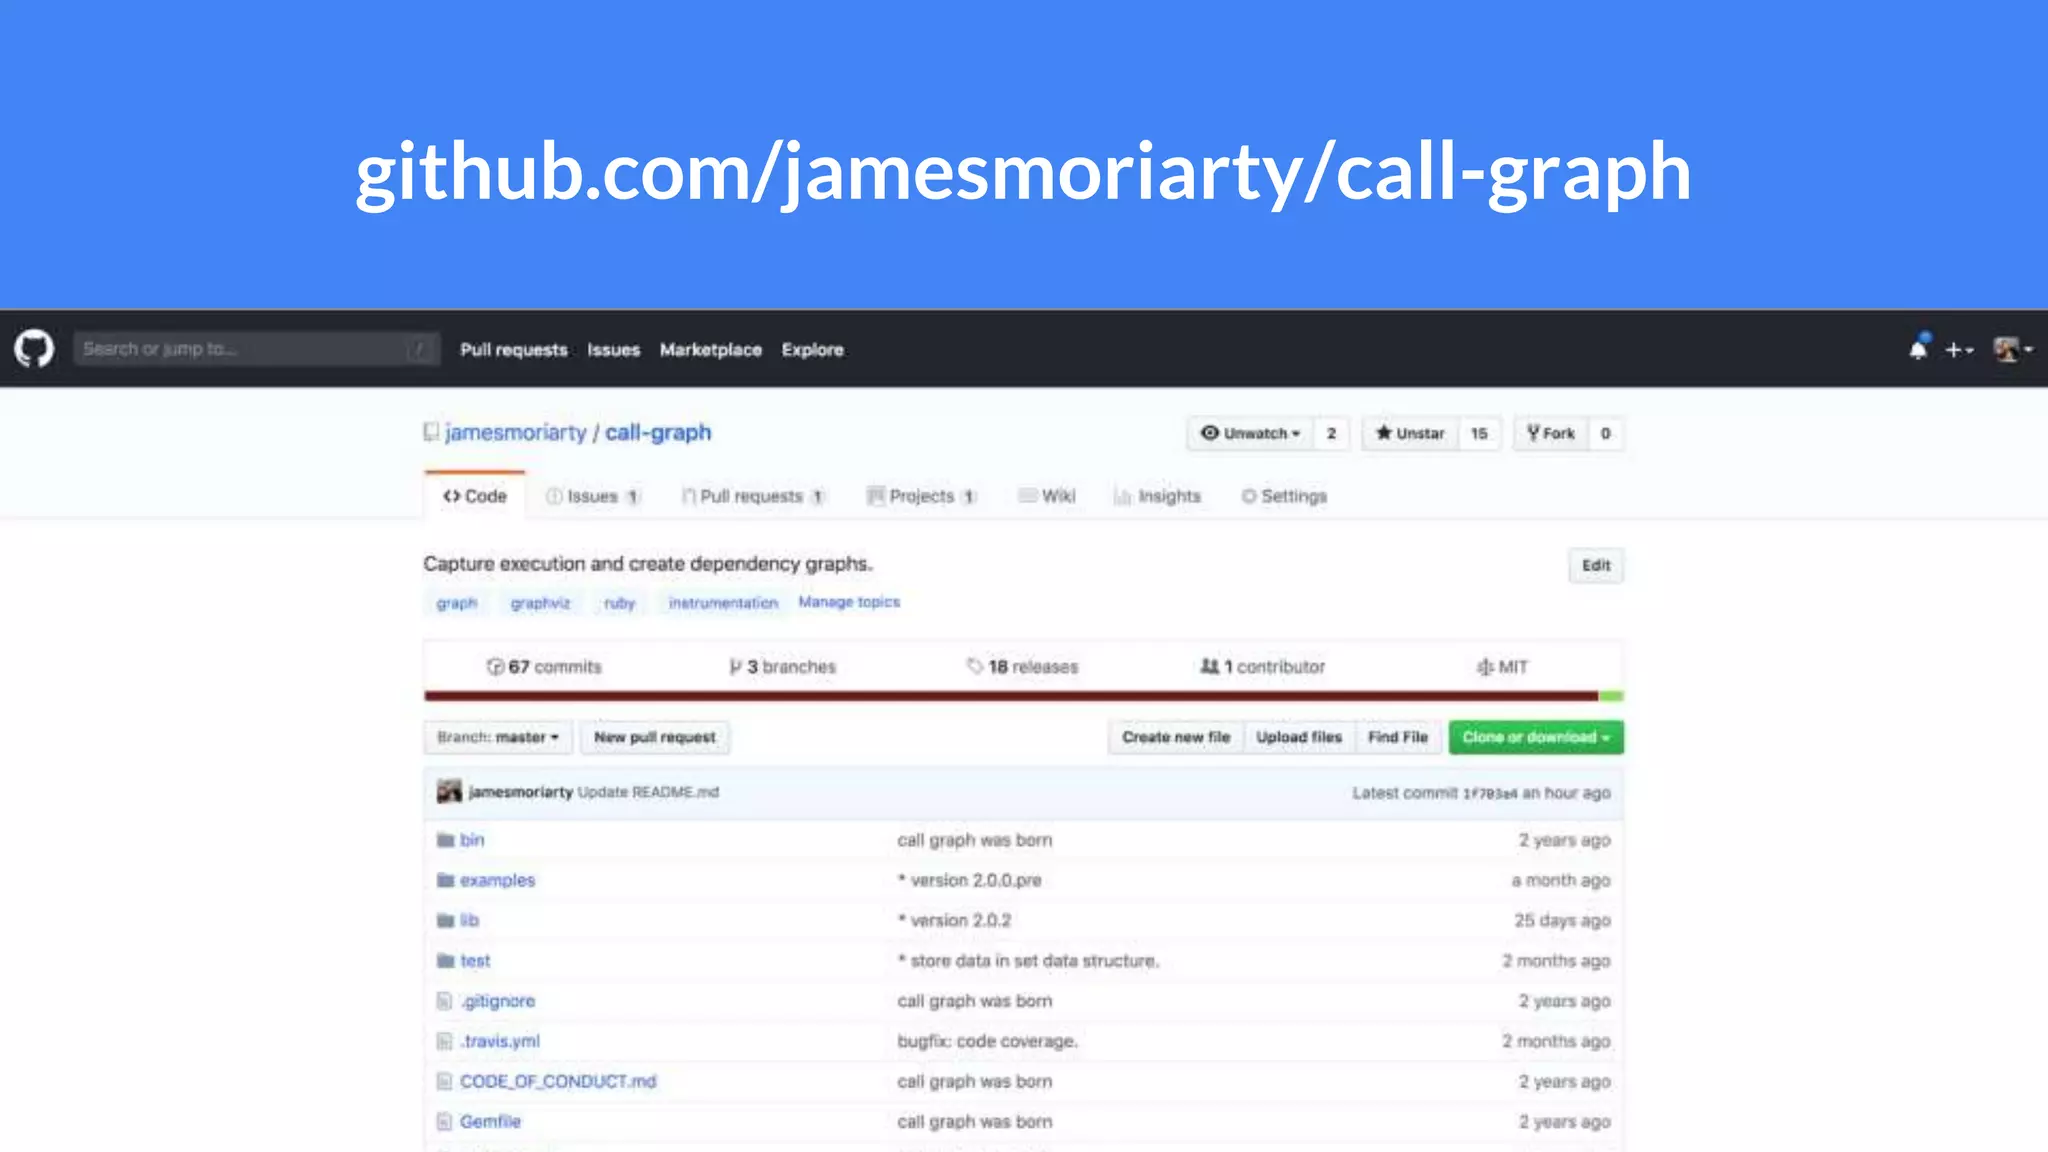Screen dimensions: 2048x1152
Task: Switch to the Insights tab
Action: (1157, 496)
